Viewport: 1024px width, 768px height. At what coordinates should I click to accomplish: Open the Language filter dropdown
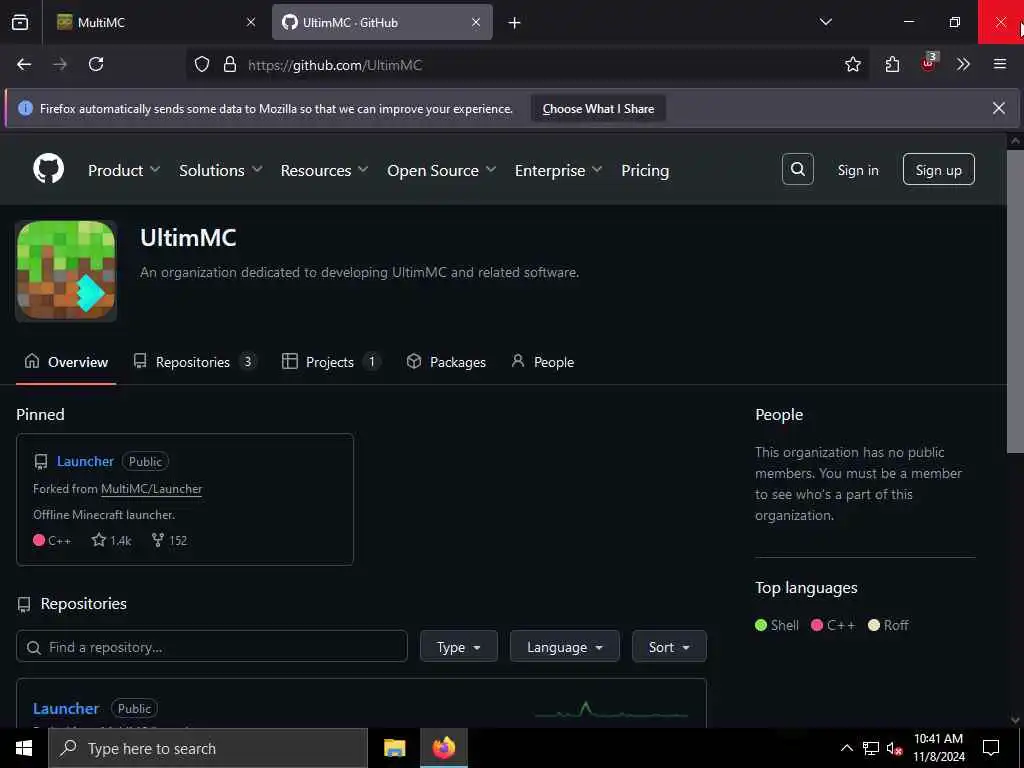564,647
